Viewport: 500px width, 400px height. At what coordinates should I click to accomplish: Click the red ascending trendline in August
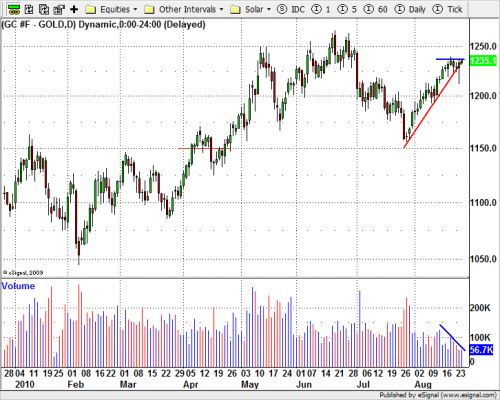432,107
